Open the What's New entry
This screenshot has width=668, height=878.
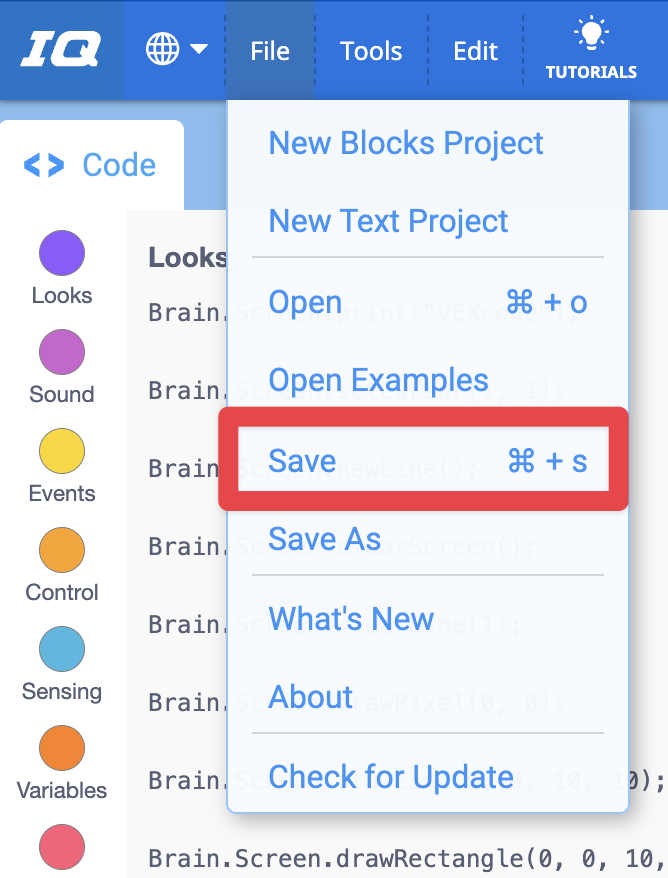351,619
